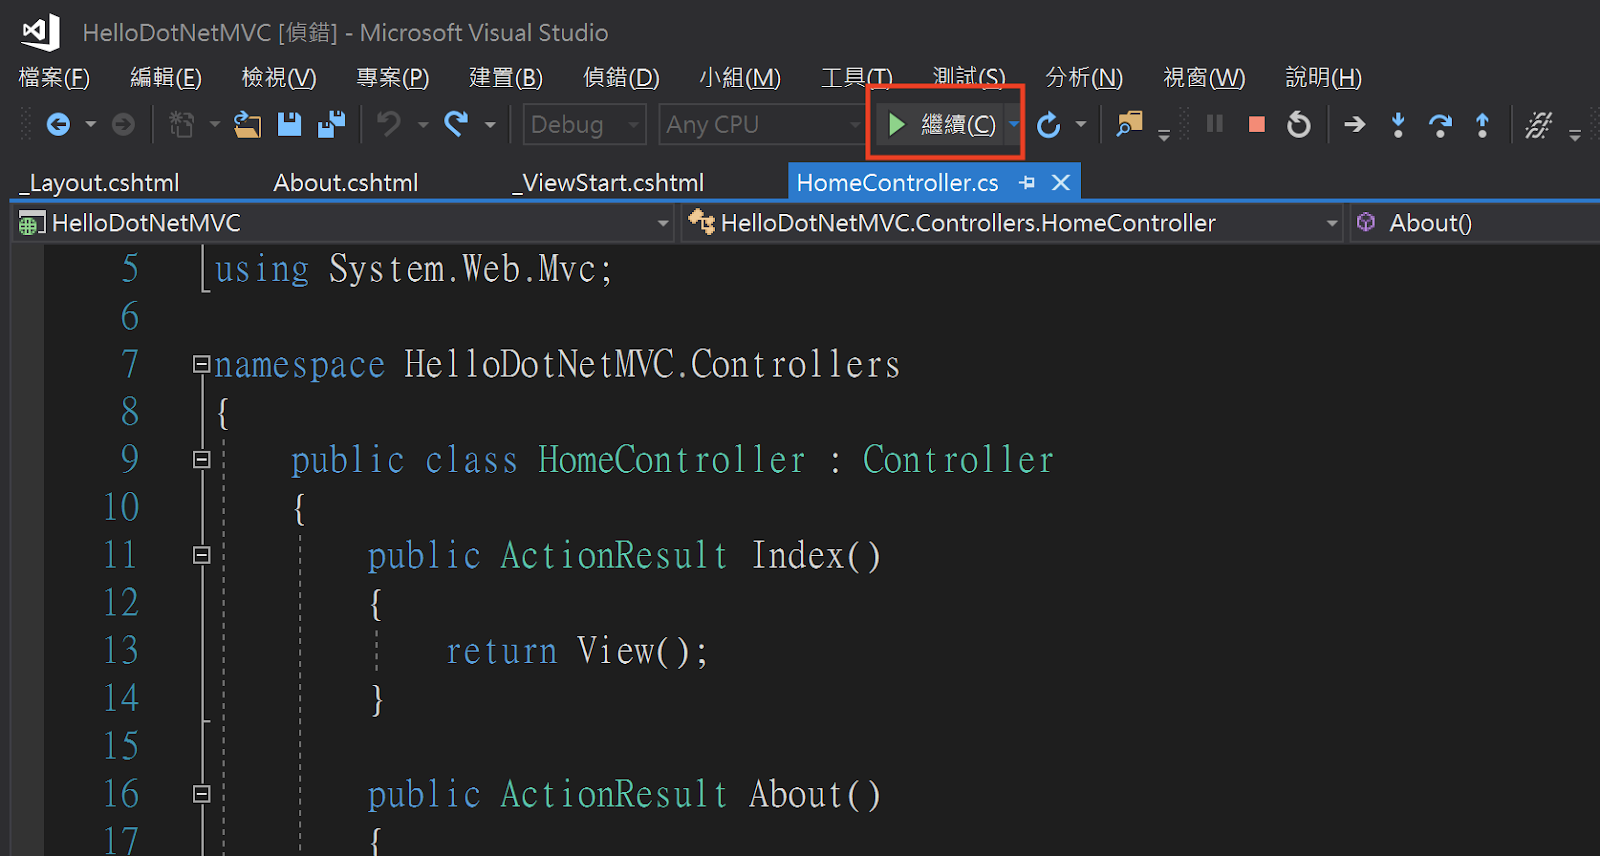The height and width of the screenshot is (856, 1600).
Task: Collapse the About() method on line 16
Action: point(201,794)
